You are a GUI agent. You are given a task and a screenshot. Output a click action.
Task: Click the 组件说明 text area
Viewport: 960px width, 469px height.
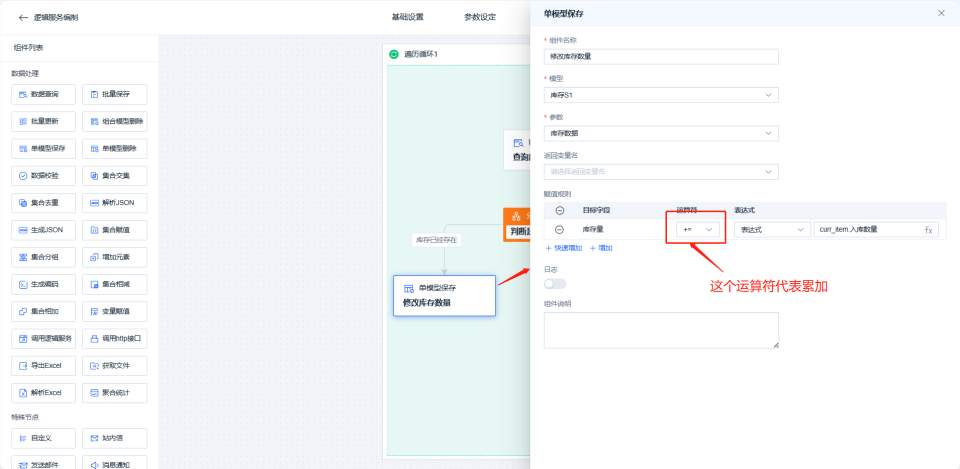[661, 331]
